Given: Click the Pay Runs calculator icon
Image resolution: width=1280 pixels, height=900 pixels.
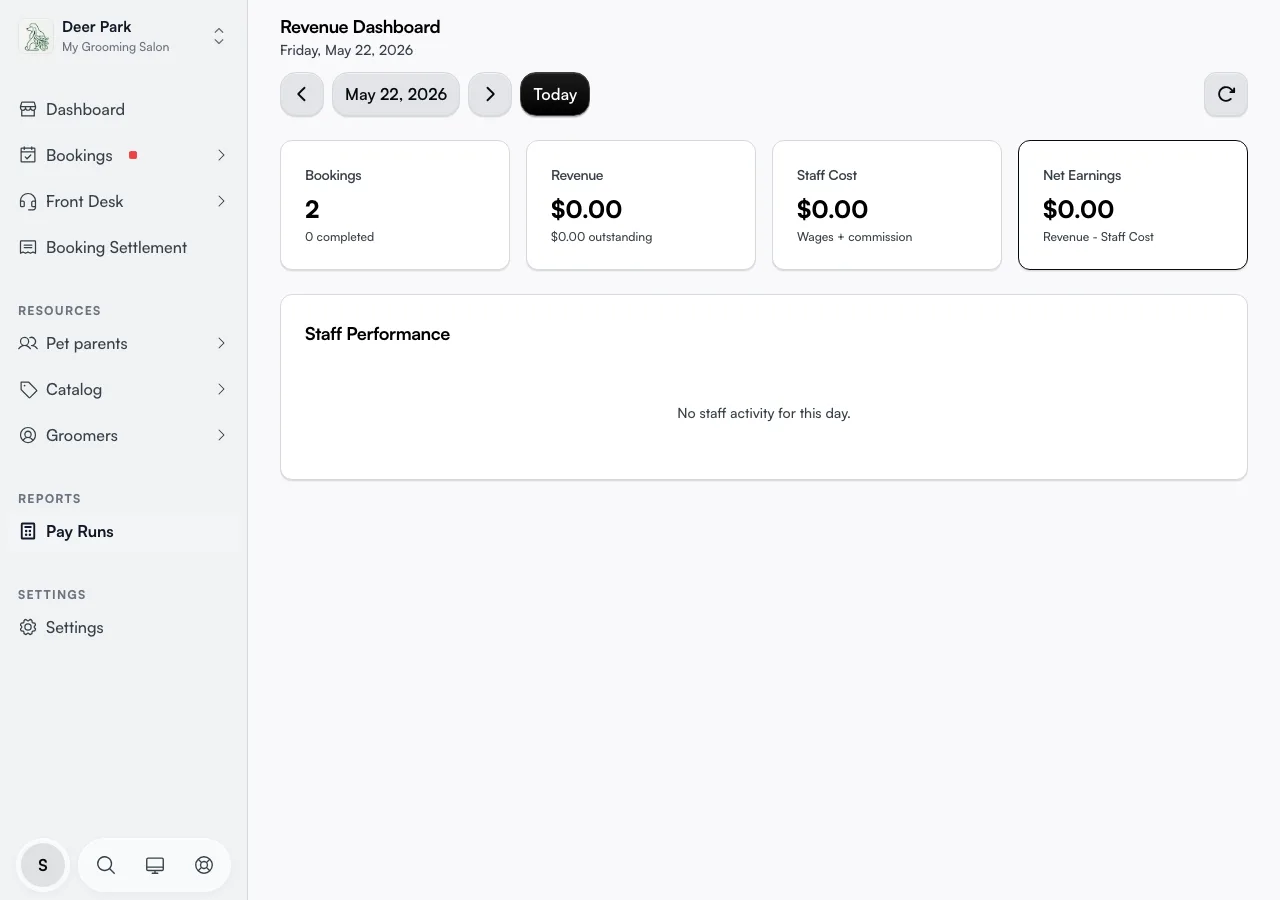Looking at the screenshot, I should (28, 531).
